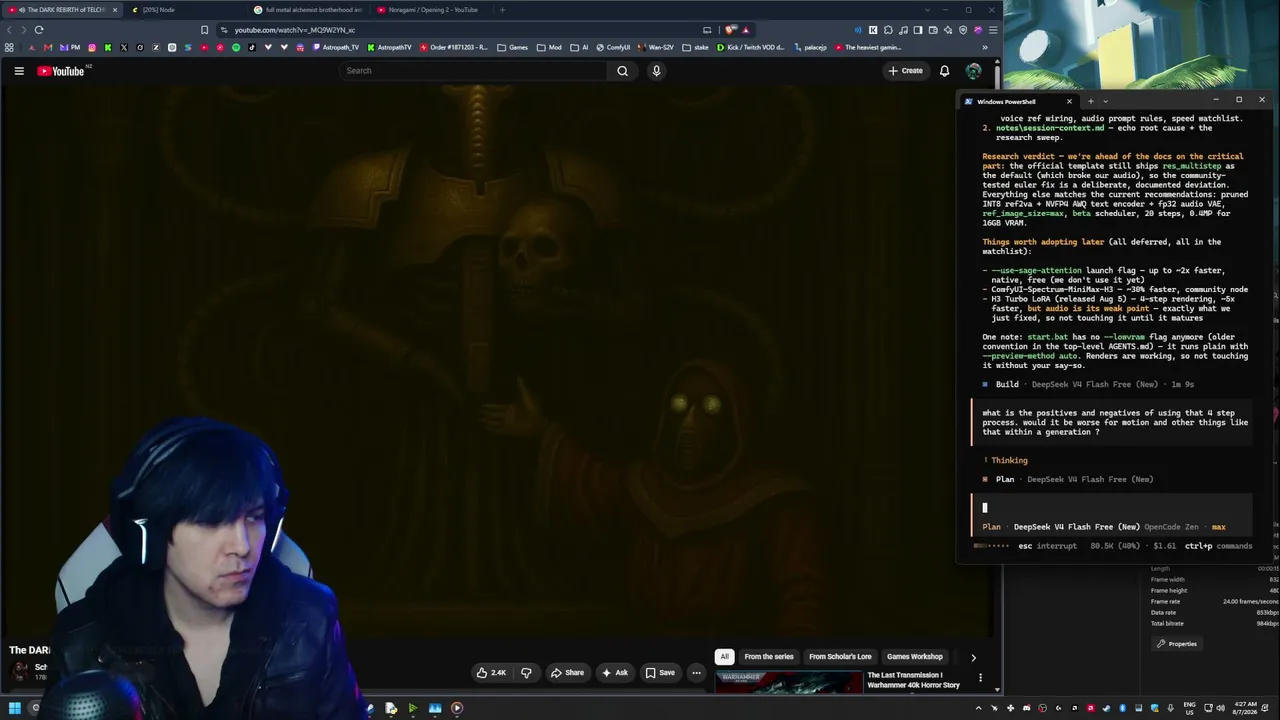Open the X bookmark icon
Image resolution: width=1280 pixels, height=720 pixels.
[x=124, y=47]
